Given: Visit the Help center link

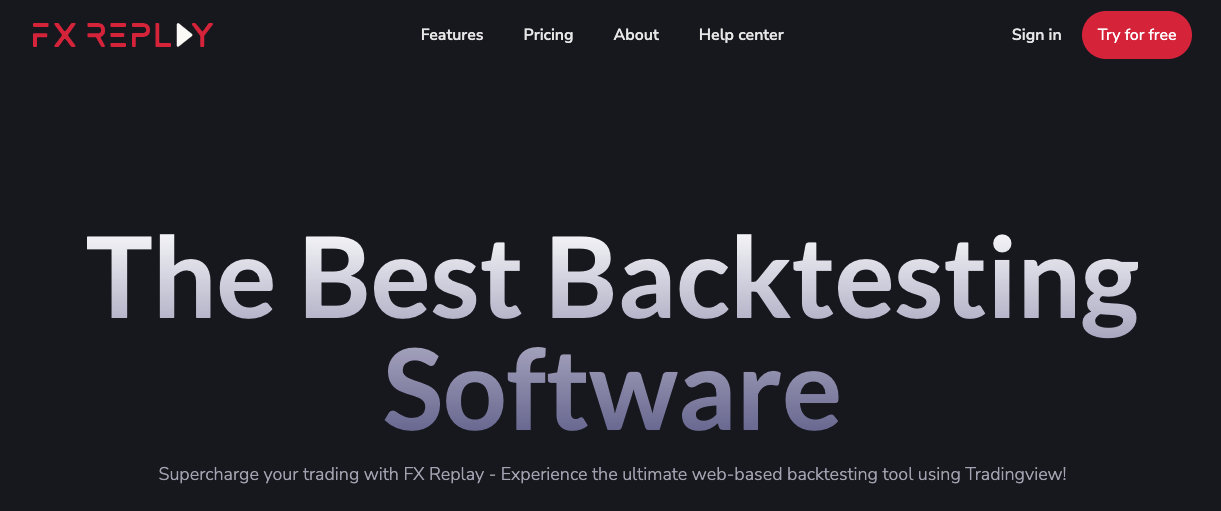Looking at the screenshot, I should click(x=741, y=35).
